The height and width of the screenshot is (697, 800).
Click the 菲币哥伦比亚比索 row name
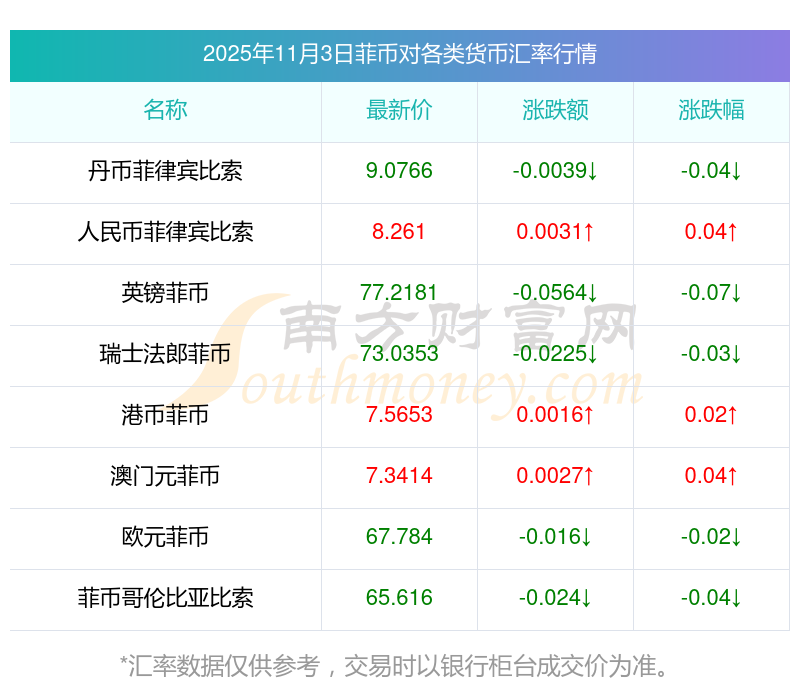coord(165,598)
